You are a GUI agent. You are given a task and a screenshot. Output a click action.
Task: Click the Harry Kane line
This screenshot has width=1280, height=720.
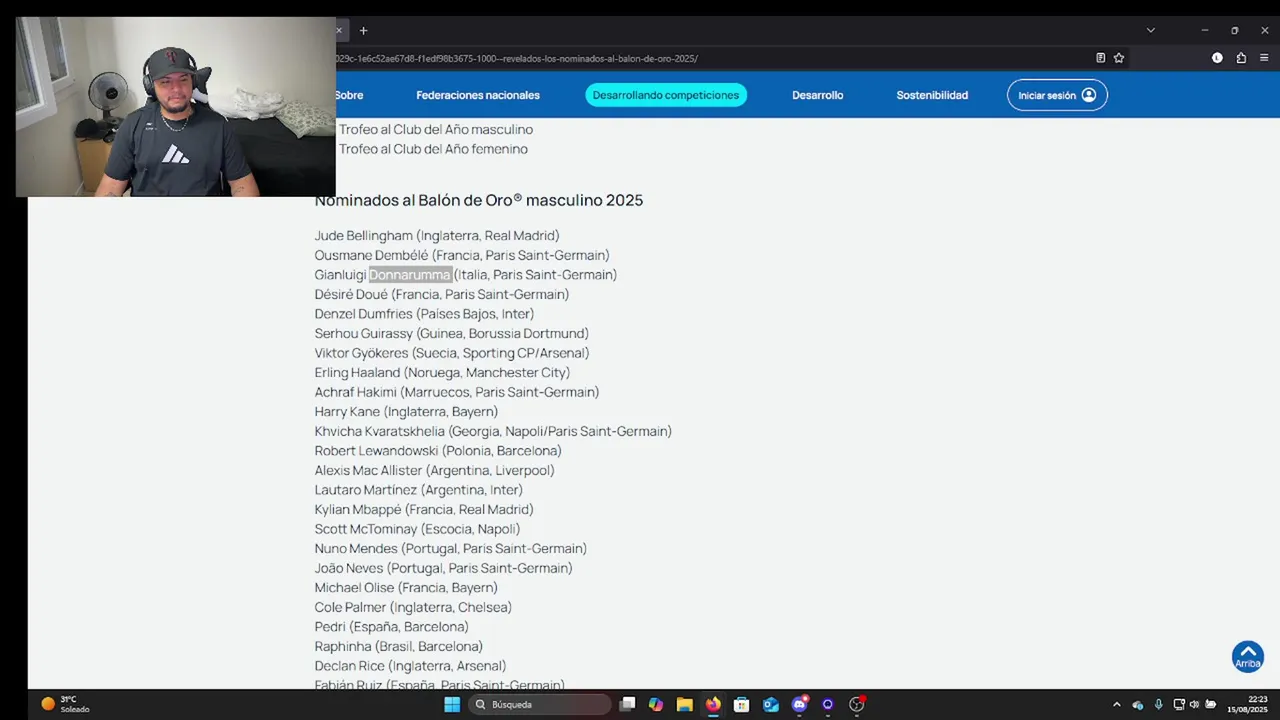pos(406,411)
